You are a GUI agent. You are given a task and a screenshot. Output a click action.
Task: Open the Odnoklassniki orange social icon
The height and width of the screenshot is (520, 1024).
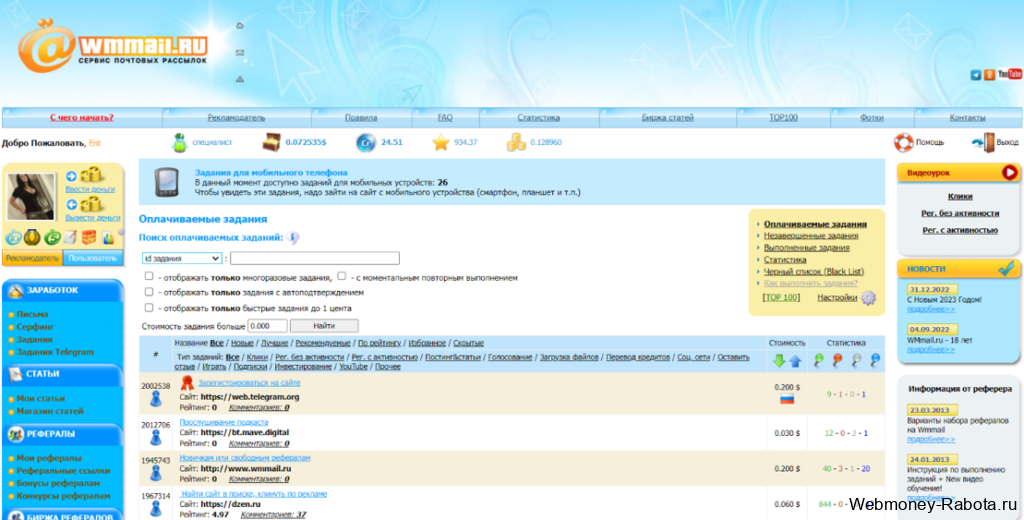click(989, 74)
